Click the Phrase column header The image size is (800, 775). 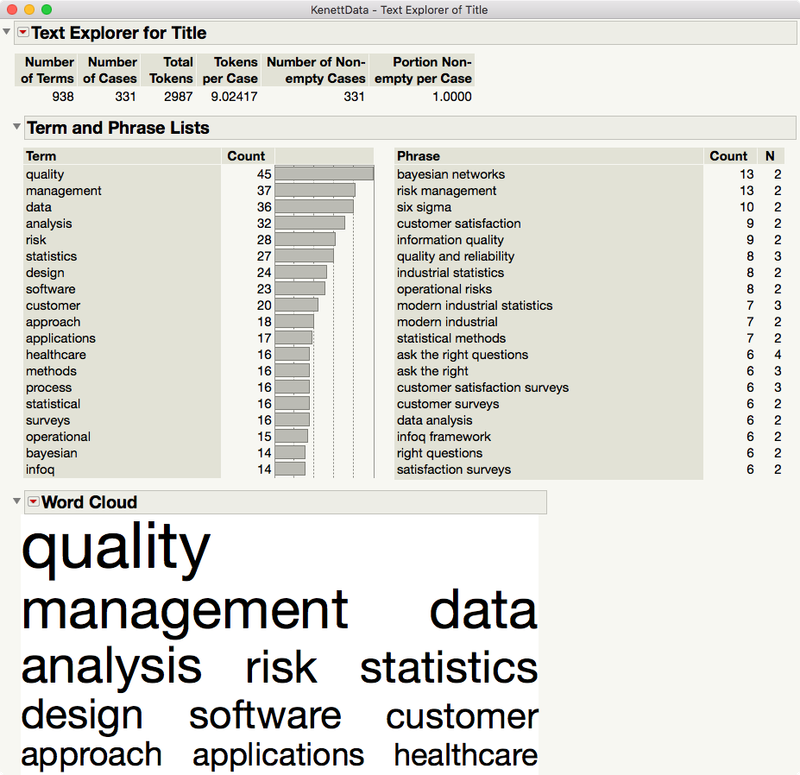(x=418, y=156)
